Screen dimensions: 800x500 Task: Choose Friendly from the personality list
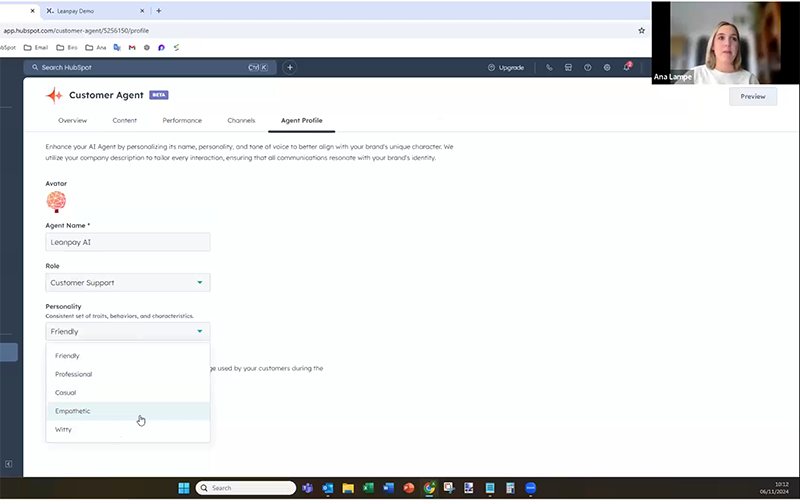(x=128, y=356)
